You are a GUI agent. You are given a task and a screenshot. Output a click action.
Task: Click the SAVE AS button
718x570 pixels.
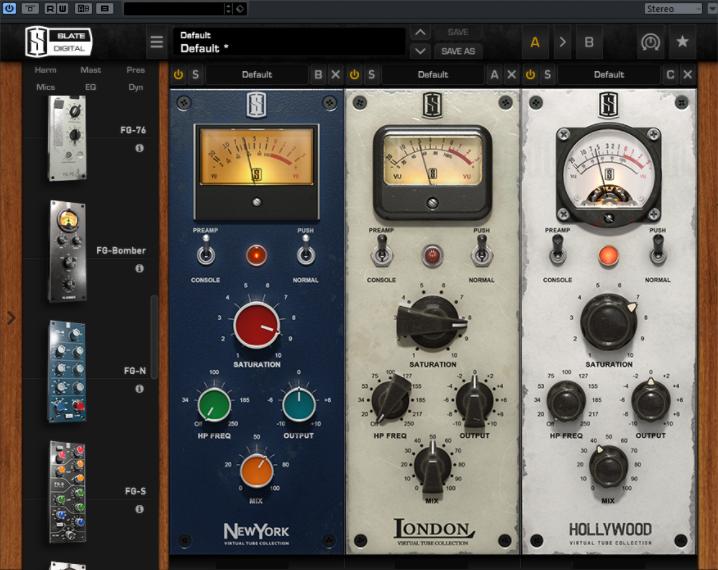click(458, 51)
